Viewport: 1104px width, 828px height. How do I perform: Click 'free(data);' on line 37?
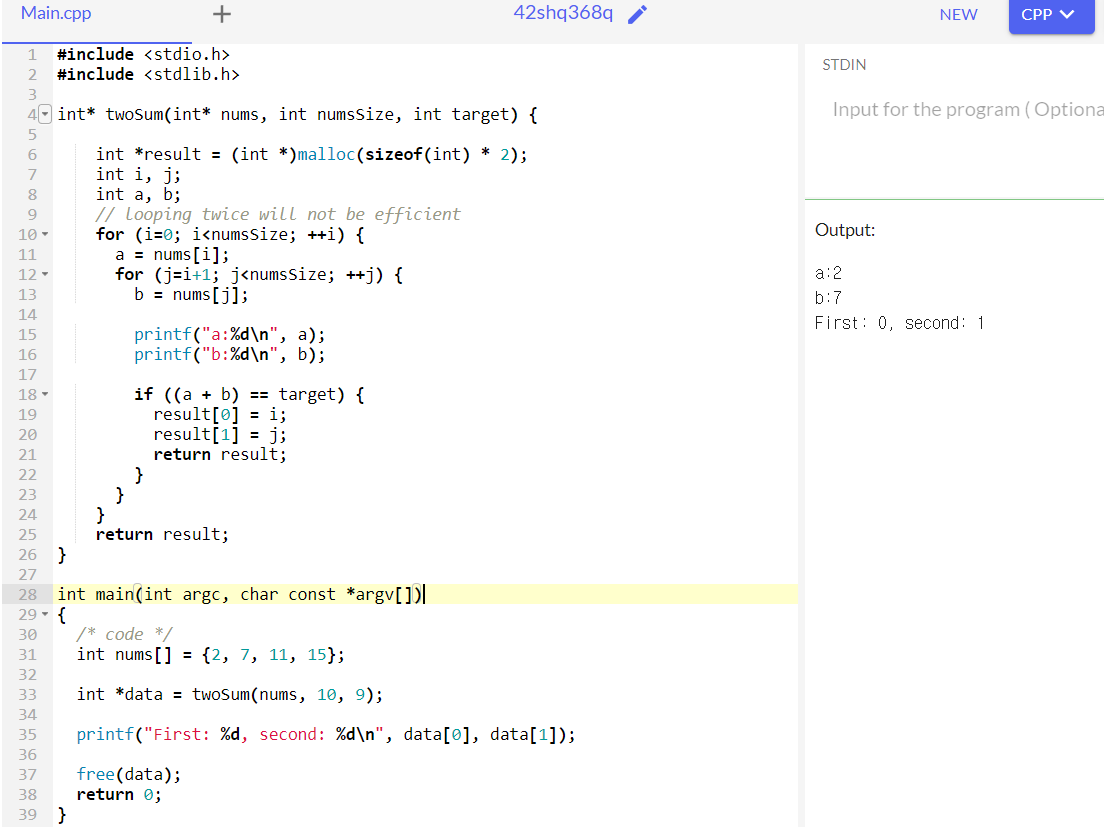pyautogui.click(x=128, y=774)
